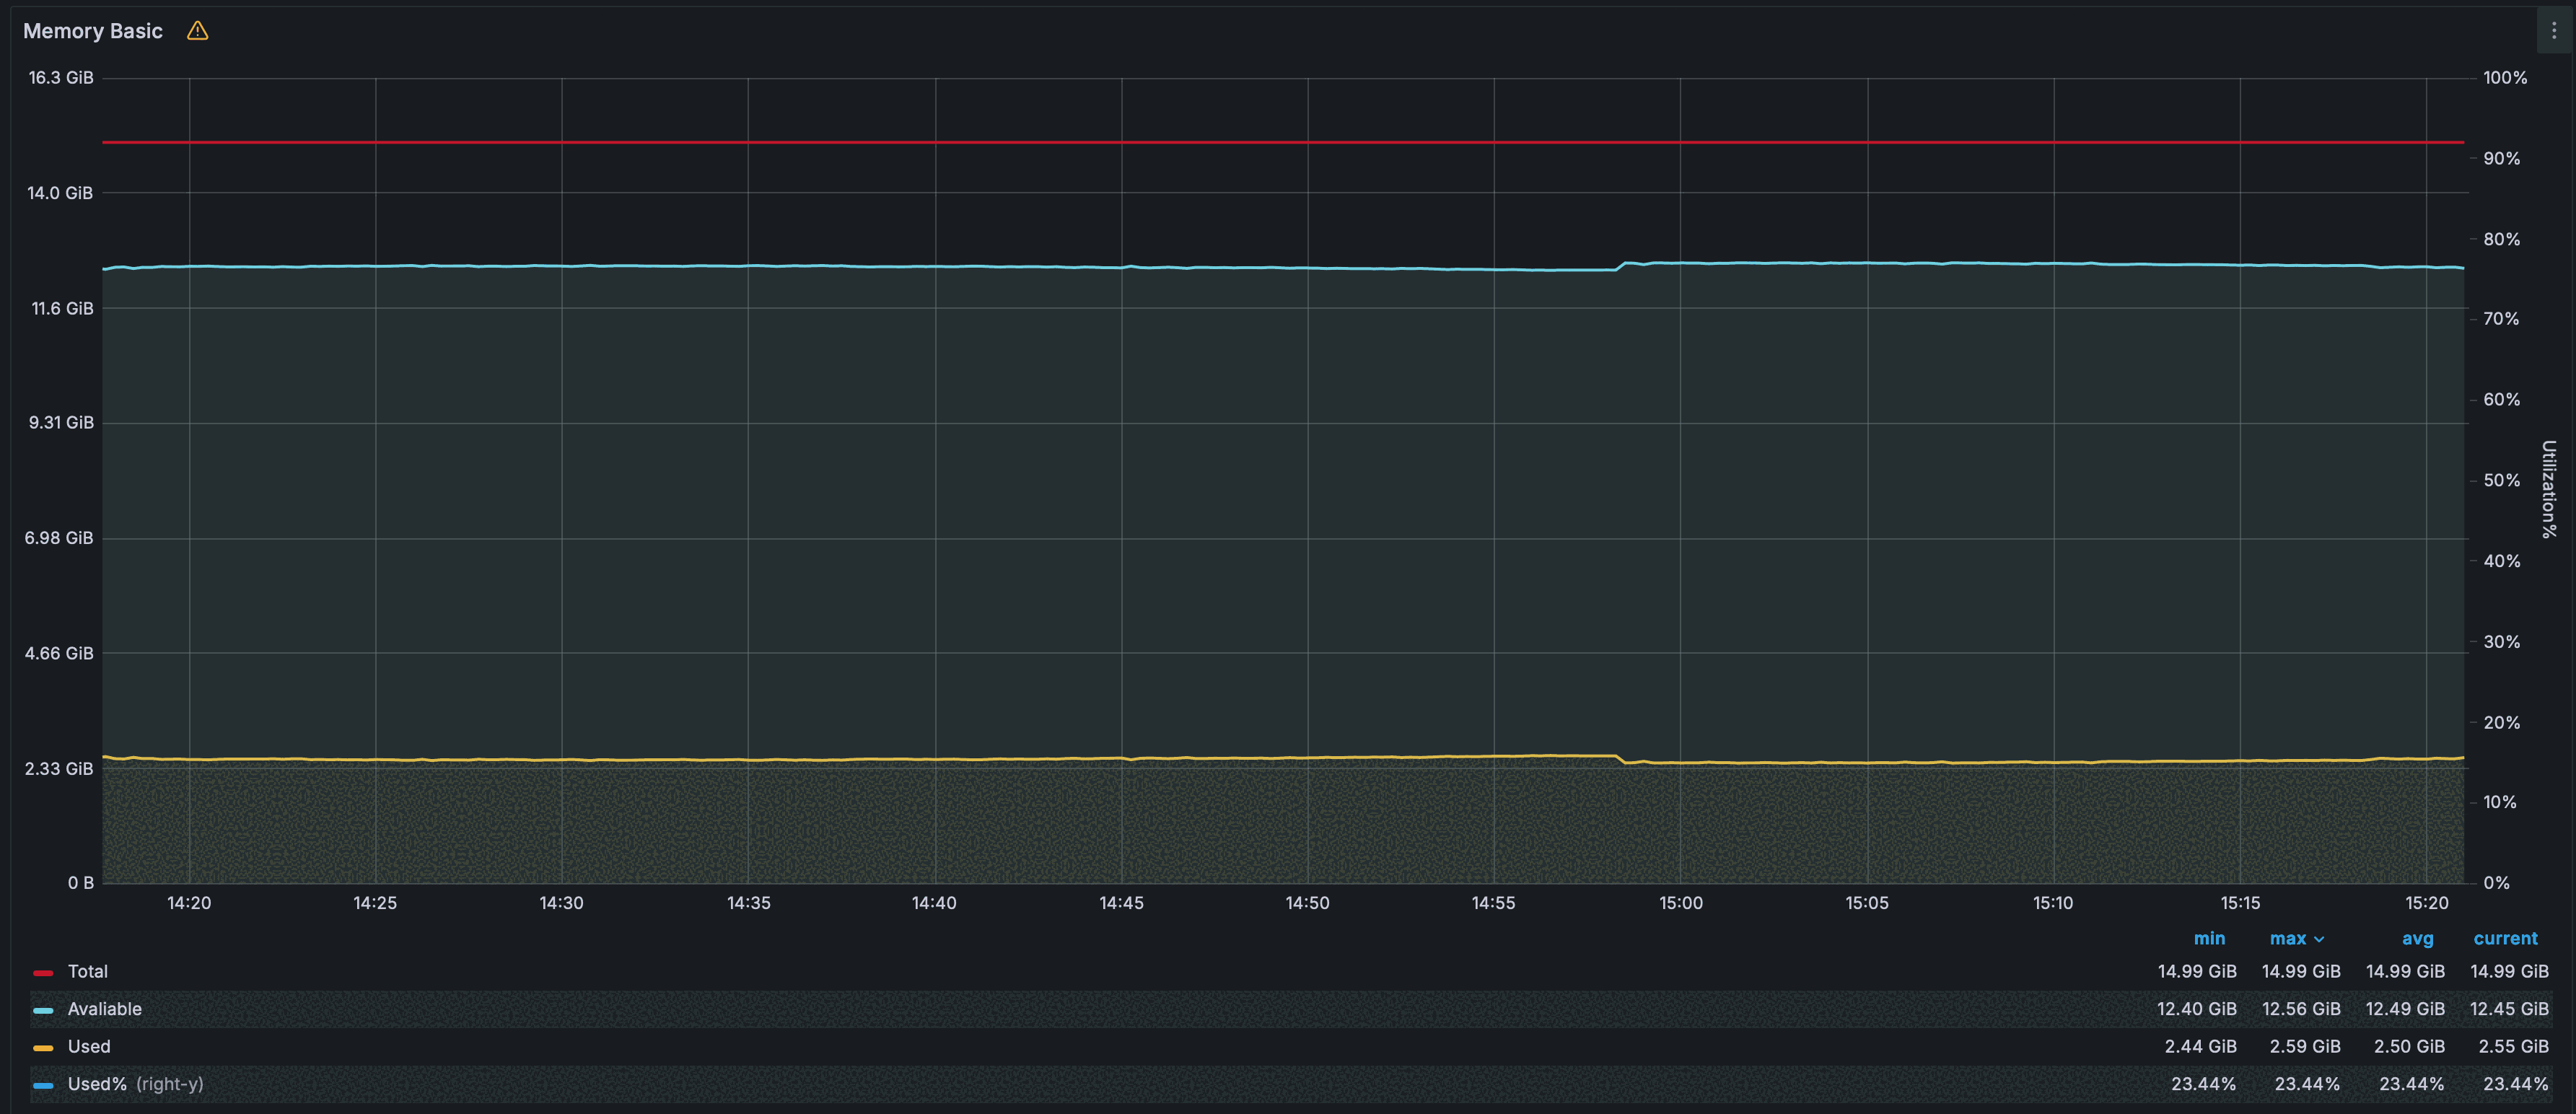This screenshot has height=1114, width=2576.
Task: Click the sort chevron next to max
Action: pos(2319,939)
